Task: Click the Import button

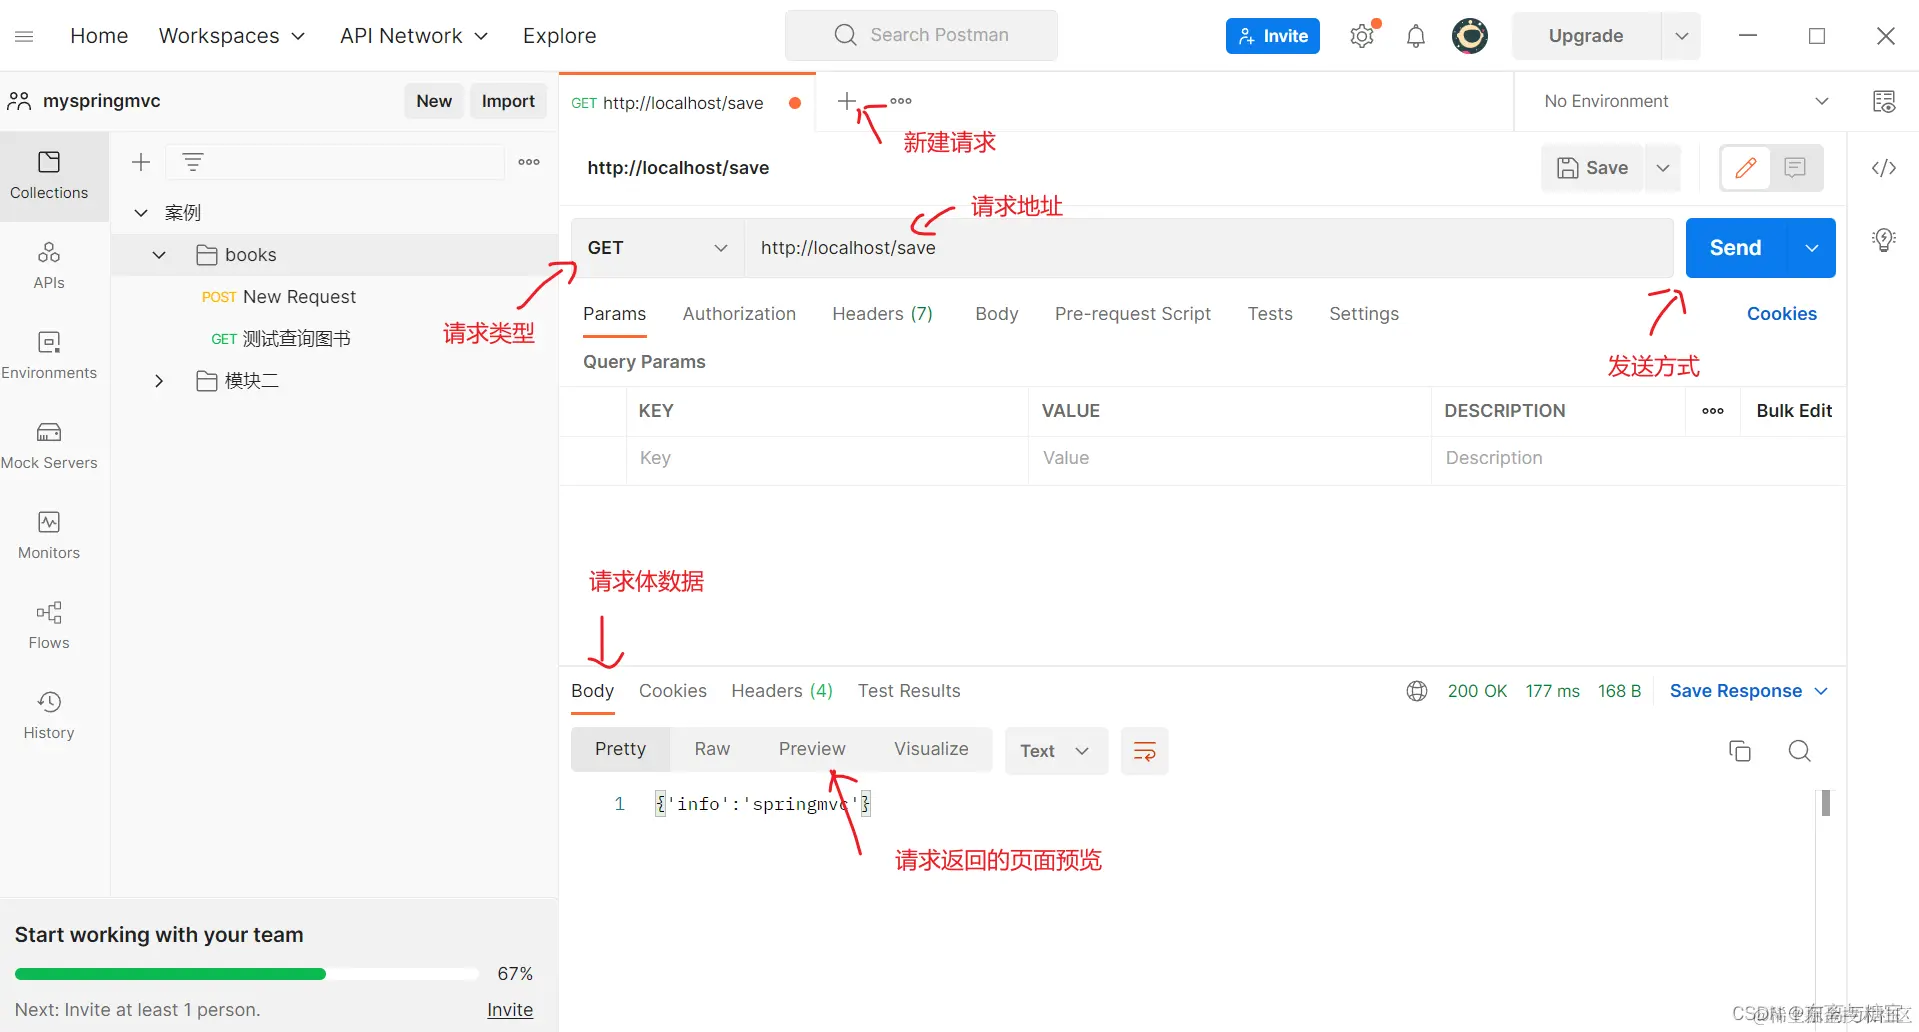Action: (508, 101)
